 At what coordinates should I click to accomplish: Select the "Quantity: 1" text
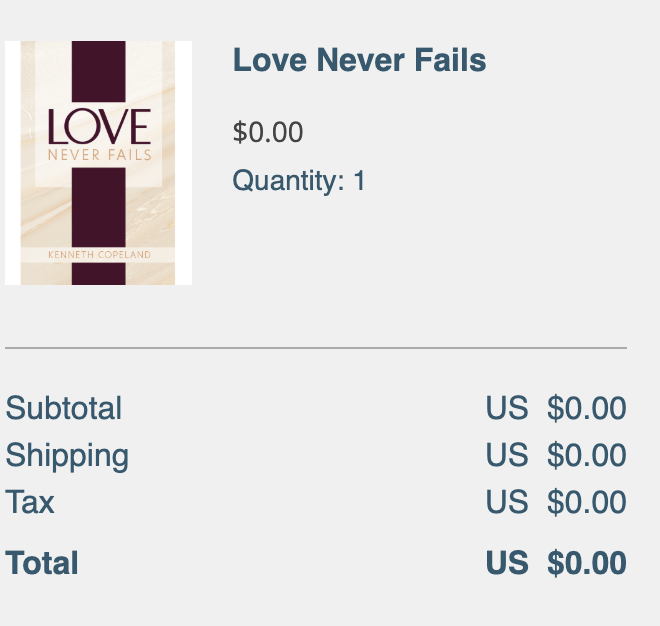click(299, 181)
